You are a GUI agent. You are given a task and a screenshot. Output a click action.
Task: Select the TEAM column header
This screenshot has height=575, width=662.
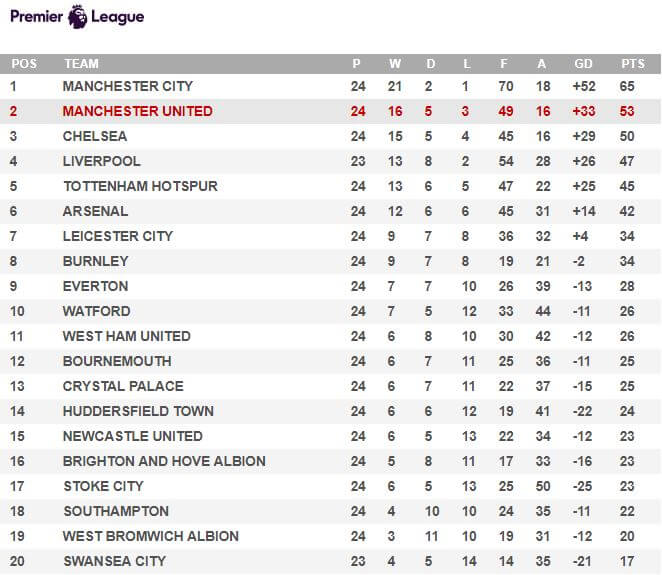[x=81, y=64]
